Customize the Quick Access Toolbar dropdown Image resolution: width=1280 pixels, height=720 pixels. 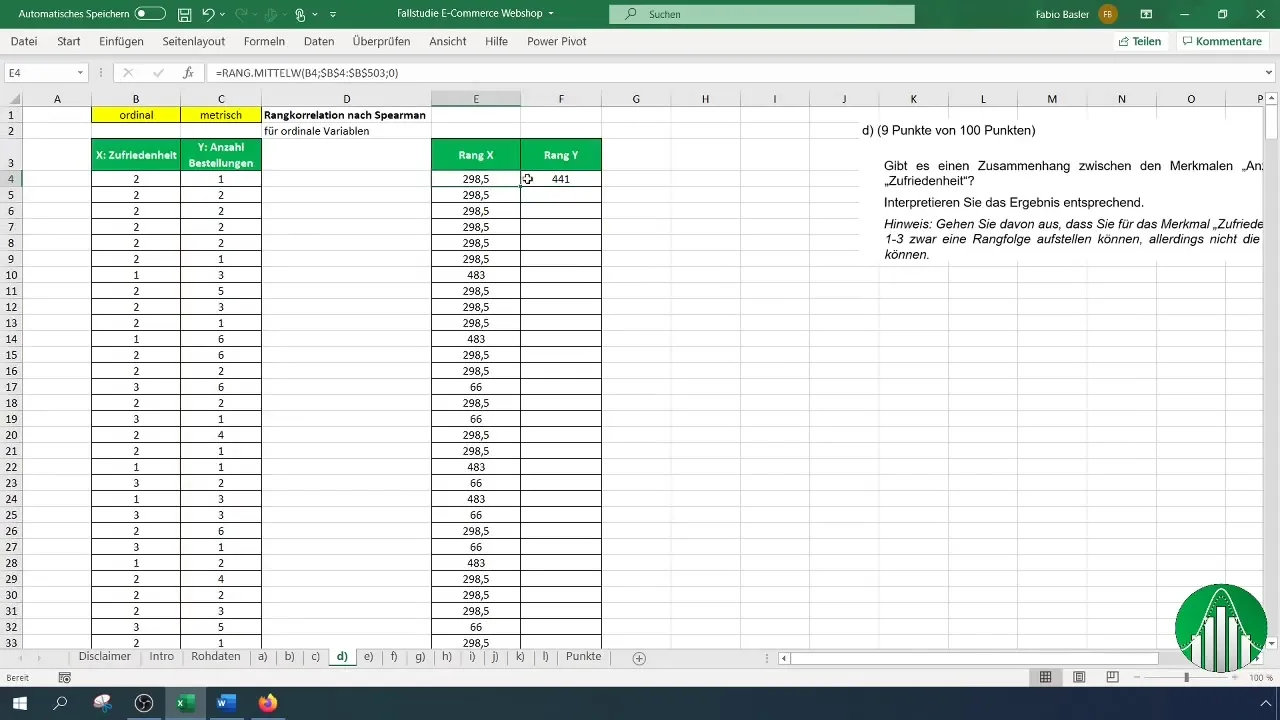tap(333, 15)
